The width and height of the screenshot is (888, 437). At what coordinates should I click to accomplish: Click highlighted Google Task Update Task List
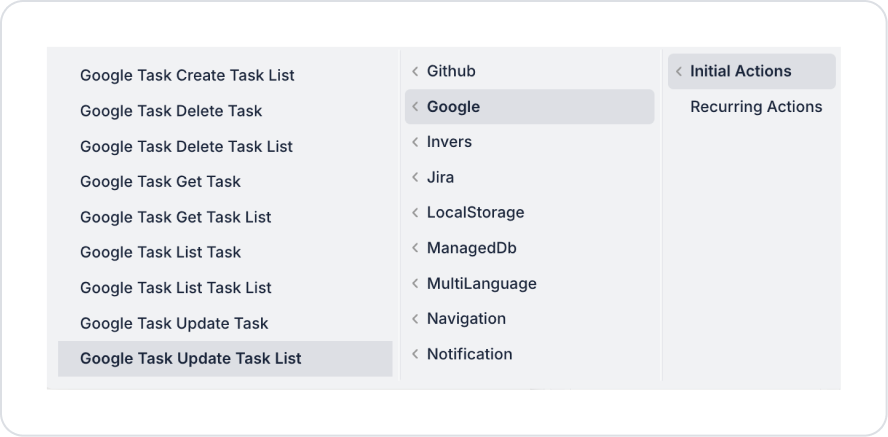pos(190,358)
